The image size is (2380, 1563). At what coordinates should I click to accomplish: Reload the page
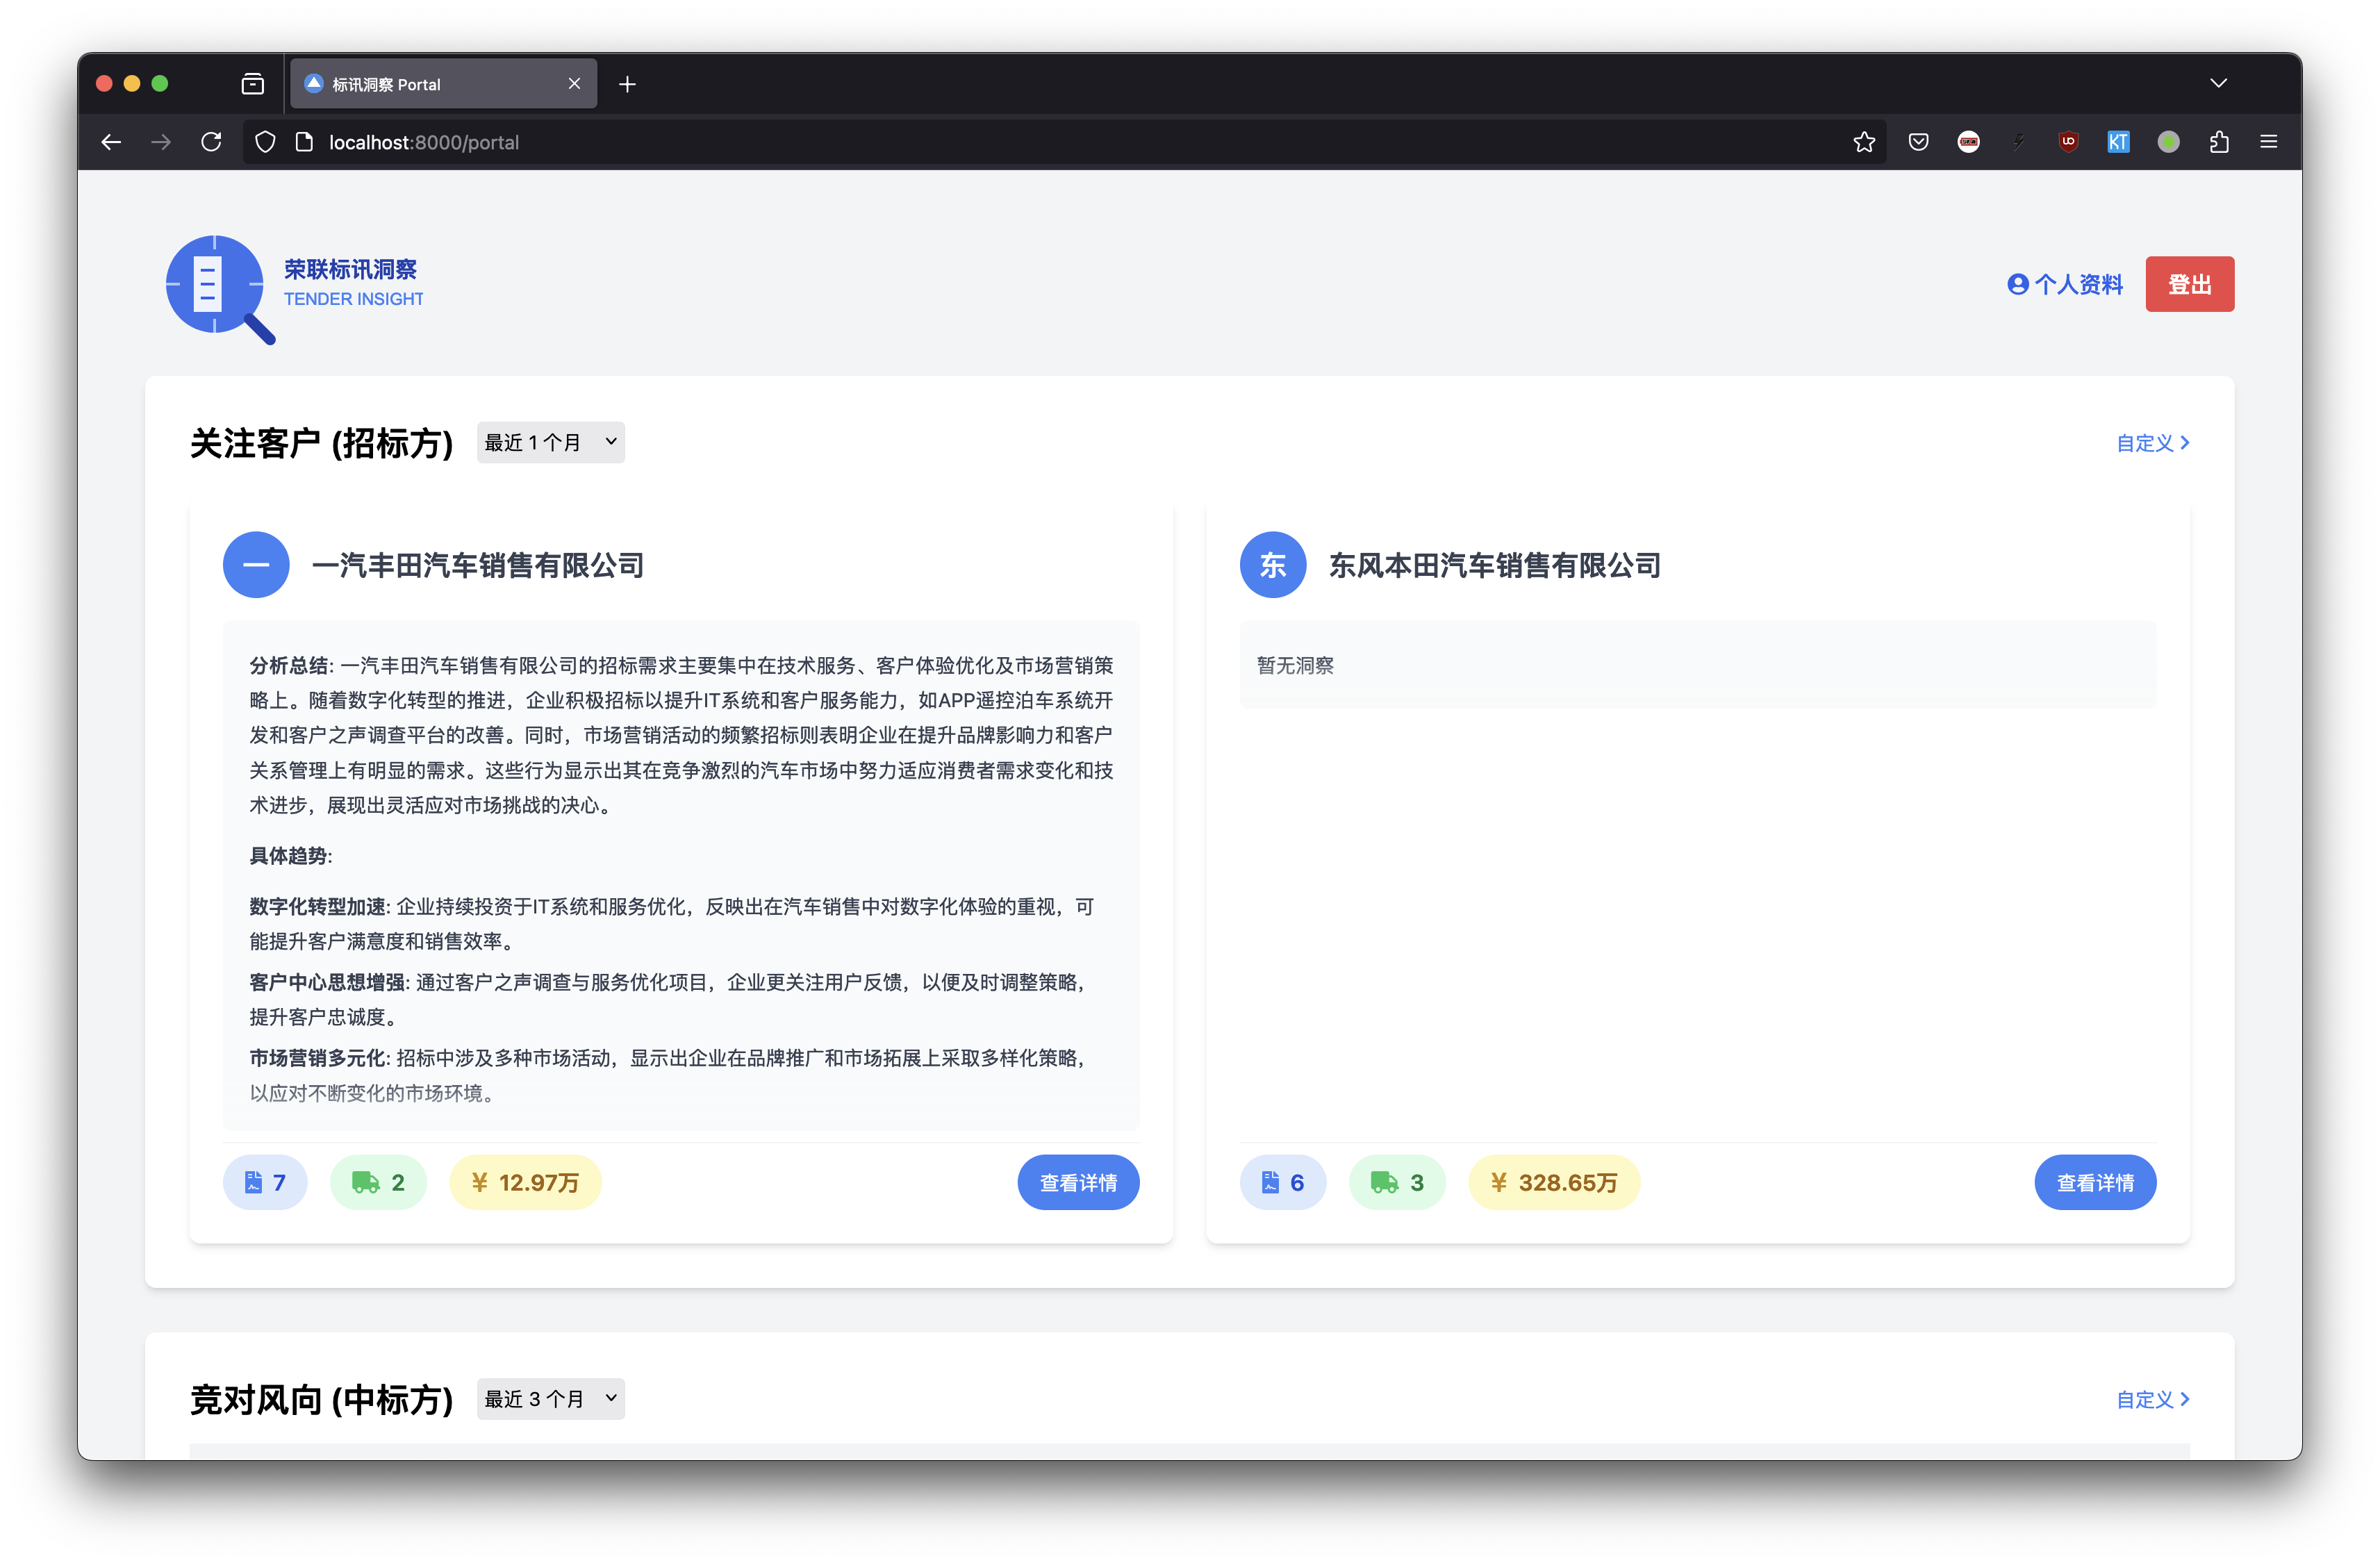[x=211, y=142]
